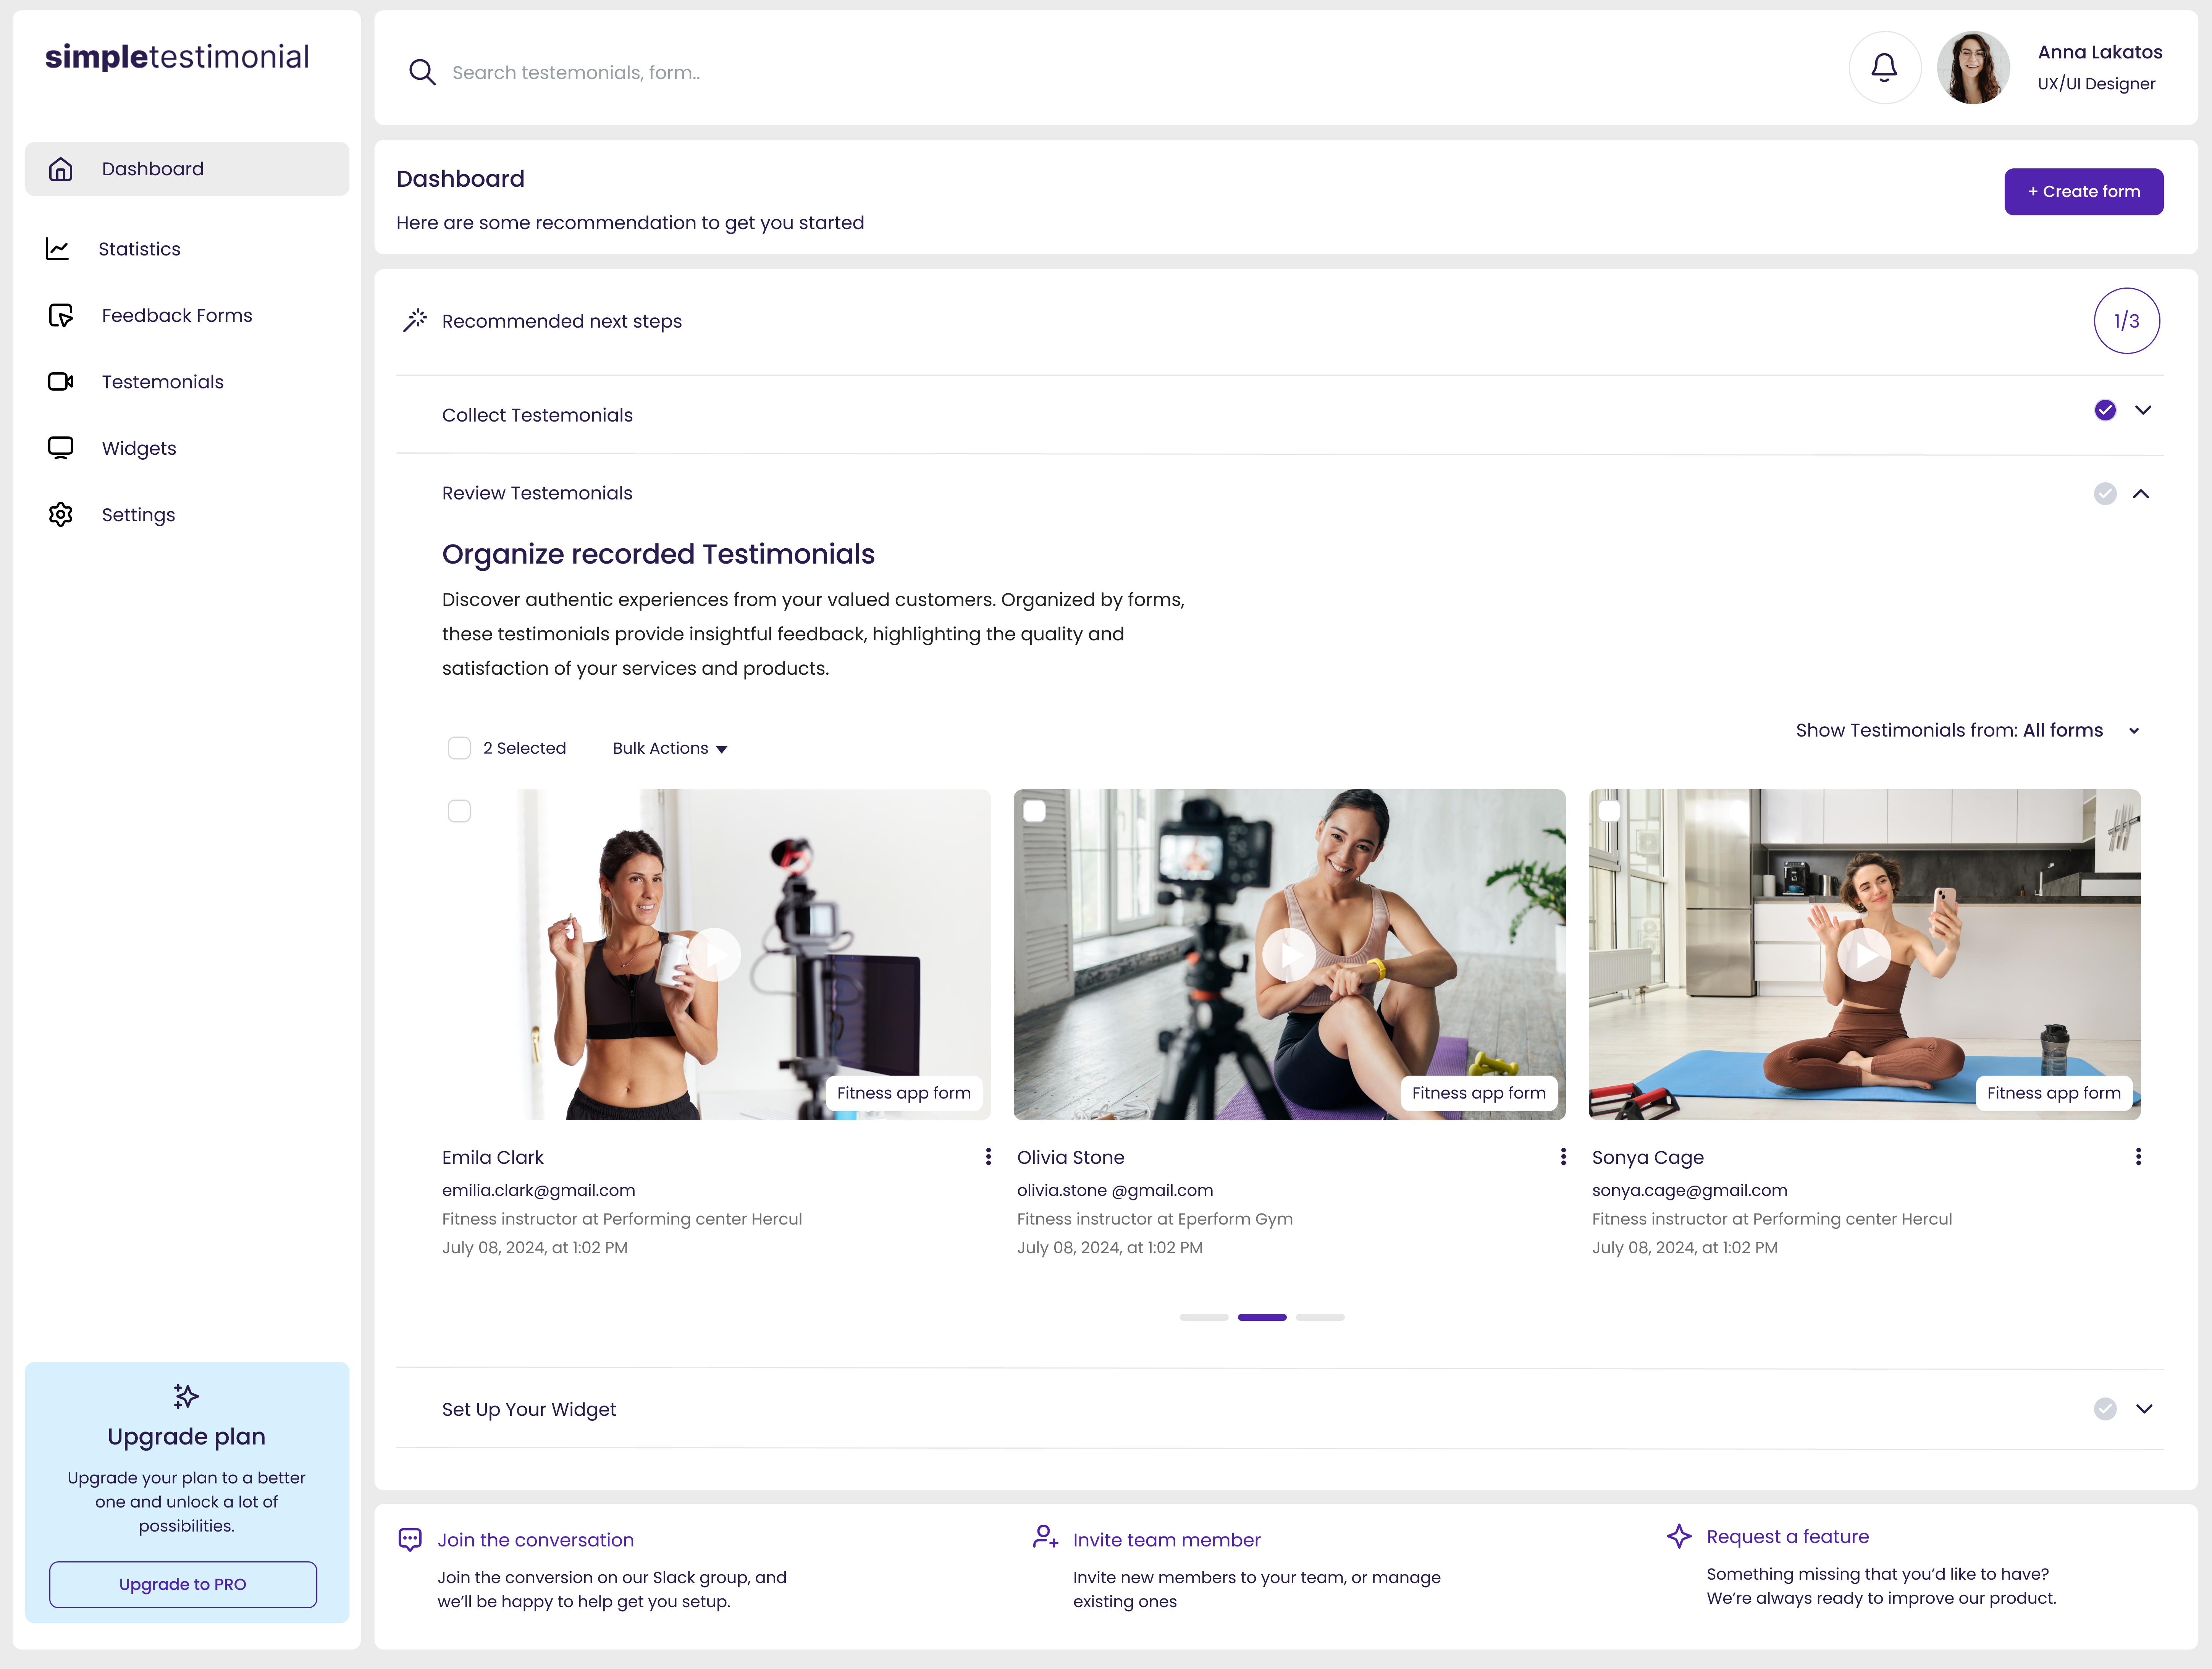Click Set Up Your Widget grey check icon
Image resolution: width=2212 pixels, height=1669 pixels.
2105,1409
